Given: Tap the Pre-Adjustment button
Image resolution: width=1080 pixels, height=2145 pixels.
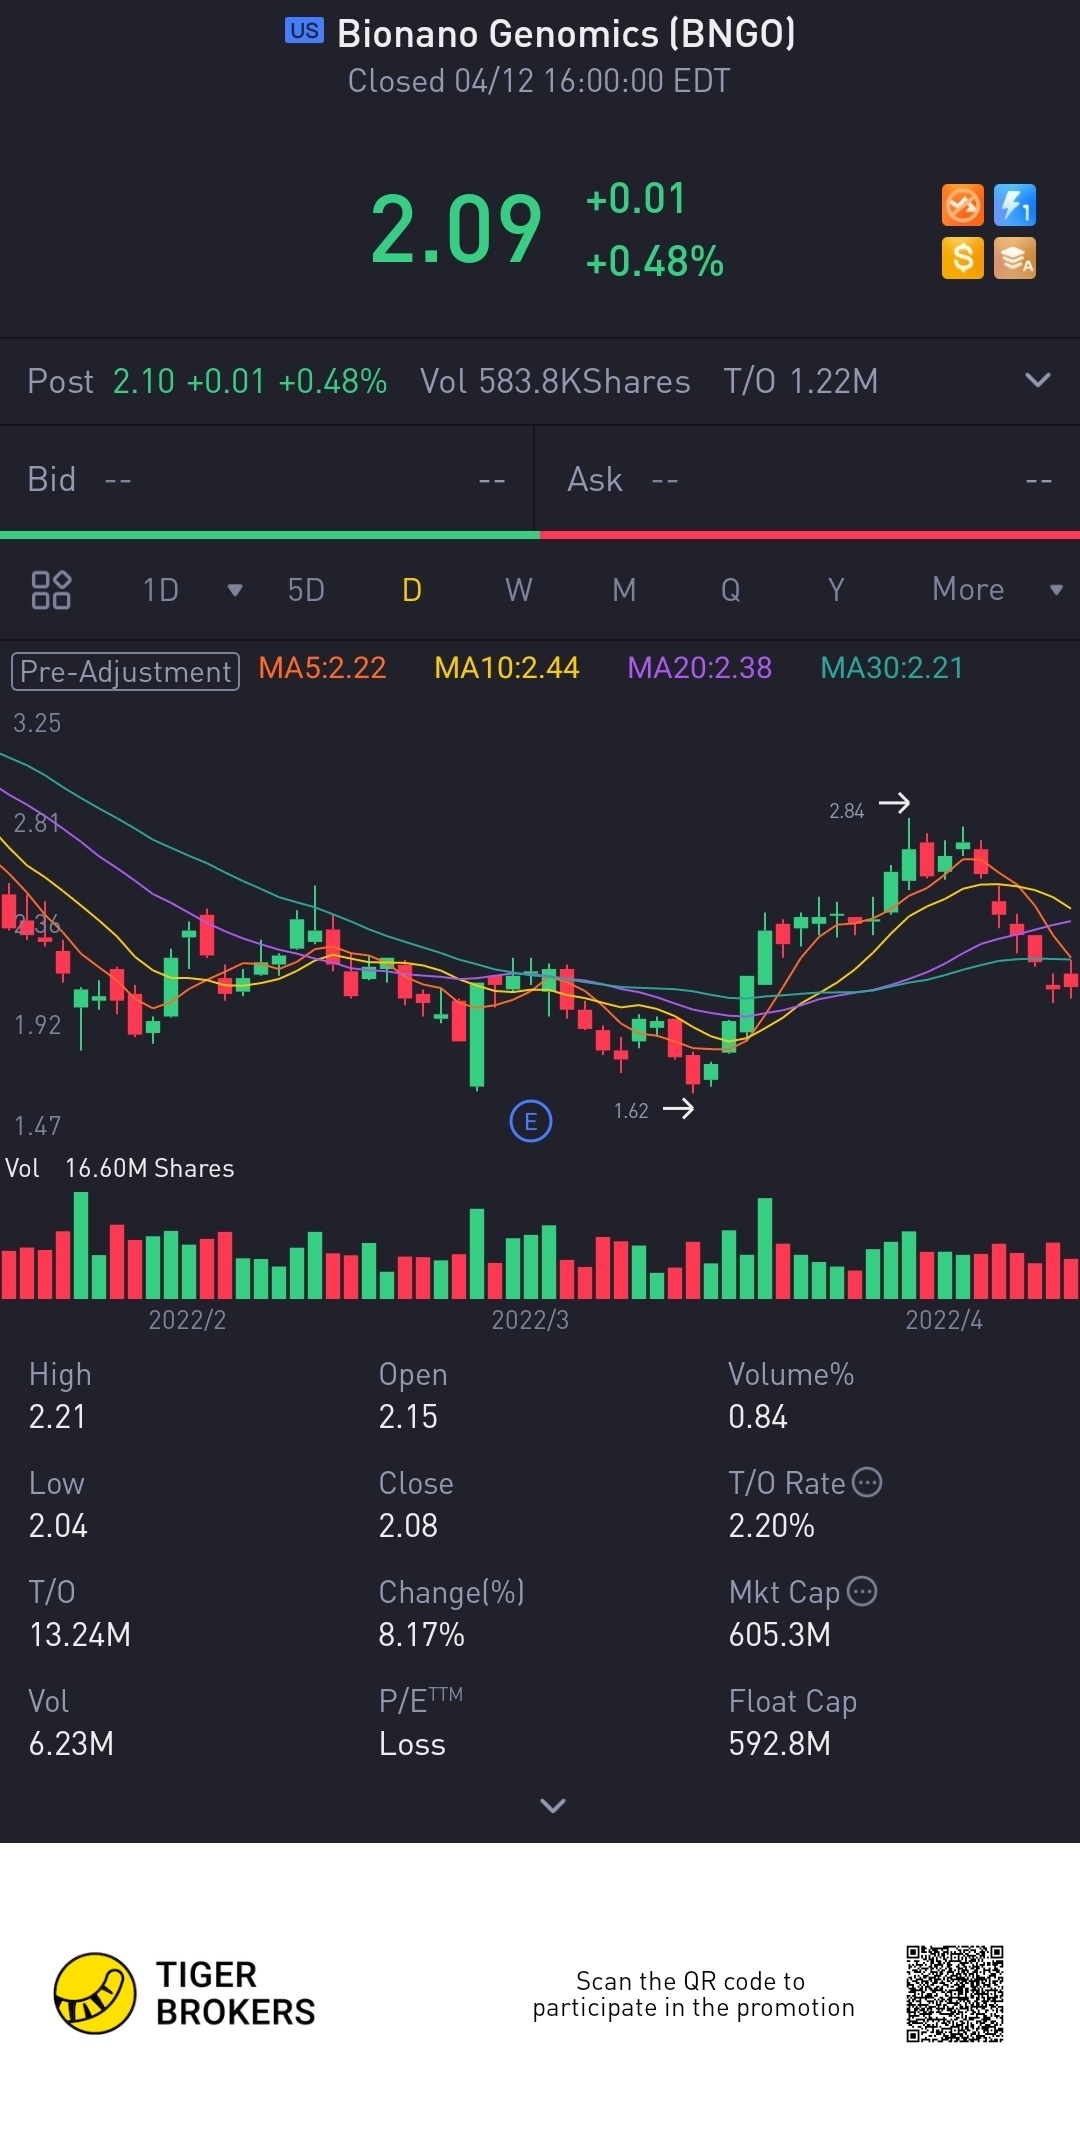Looking at the screenshot, I should (x=125, y=671).
